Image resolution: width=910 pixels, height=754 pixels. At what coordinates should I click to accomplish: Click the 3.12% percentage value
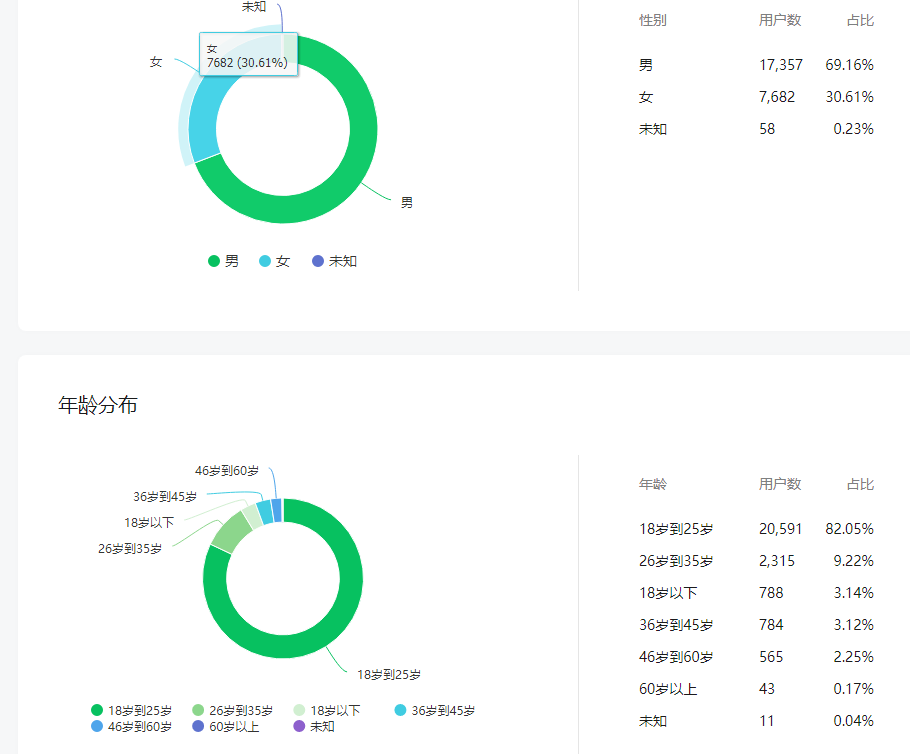853,625
